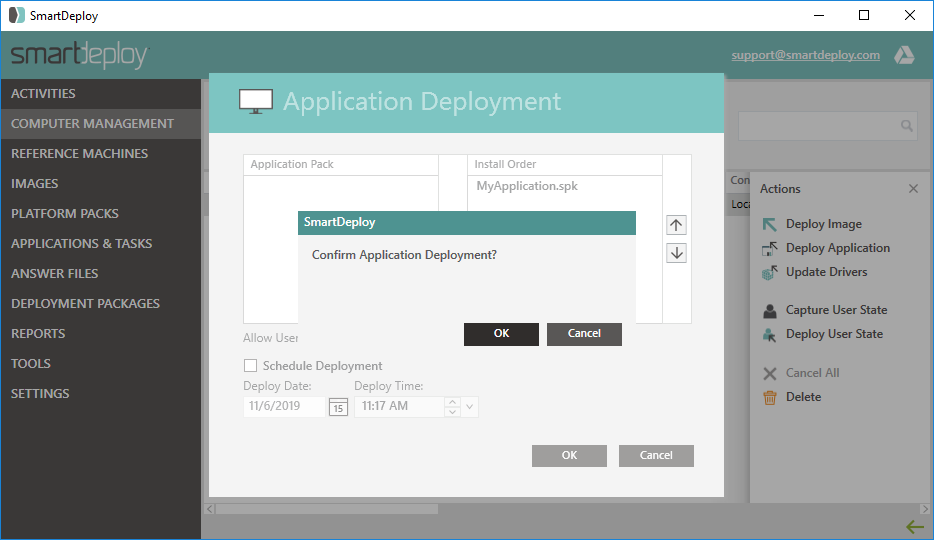The image size is (934, 540).
Task: Move application down in install order
Action: click(x=676, y=253)
